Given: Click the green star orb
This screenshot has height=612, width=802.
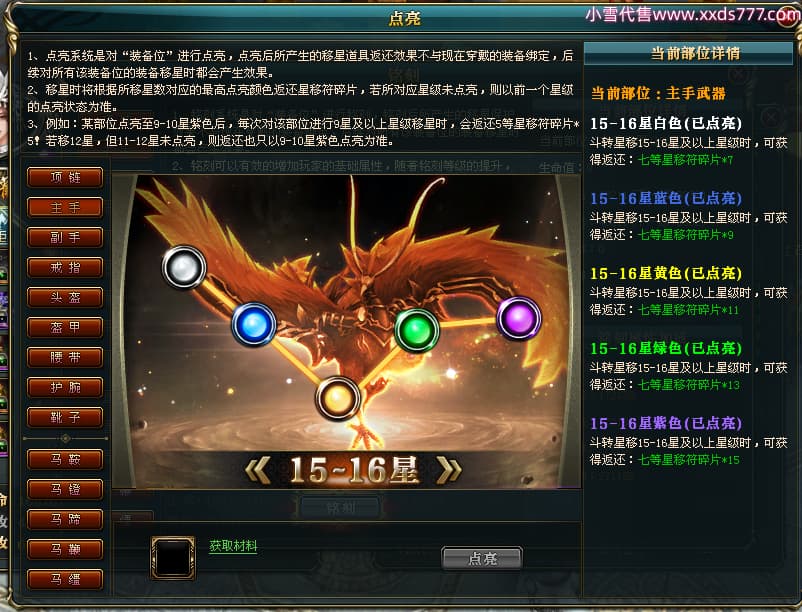Looking at the screenshot, I should point(417,330).
